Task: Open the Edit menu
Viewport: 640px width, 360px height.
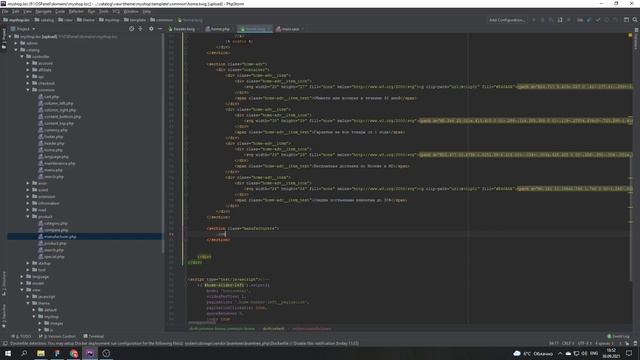Action: [x=16, y=11]
